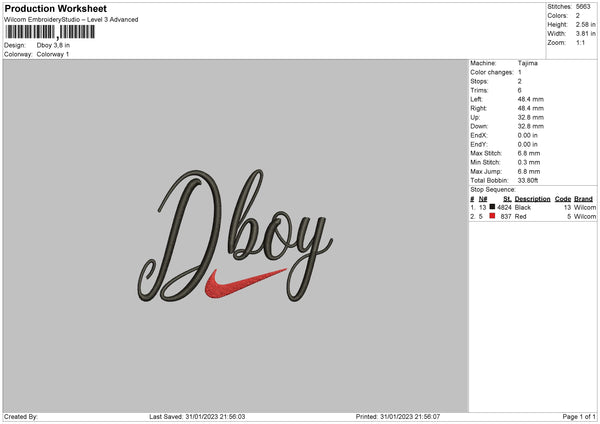
Task: Click the Total Bobbin 33.80ft value
Action: point(528,180)
